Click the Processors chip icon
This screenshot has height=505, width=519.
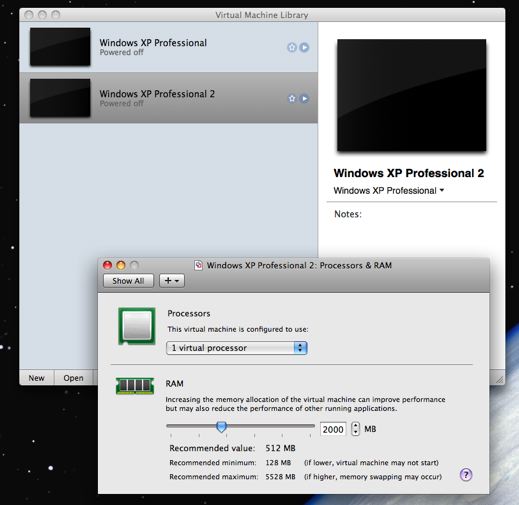pyautogui.click(x=137, y=326)
